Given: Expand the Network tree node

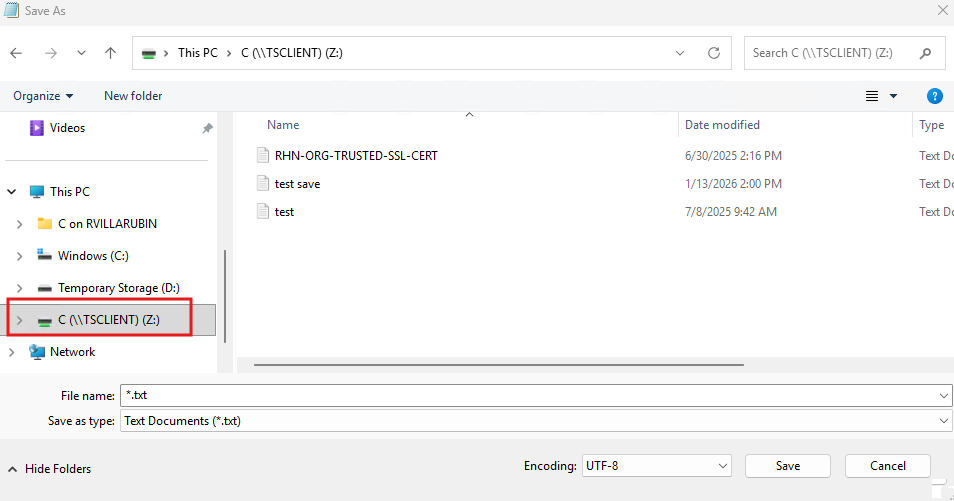Looking at the screenshot, I should click(12, 352).
